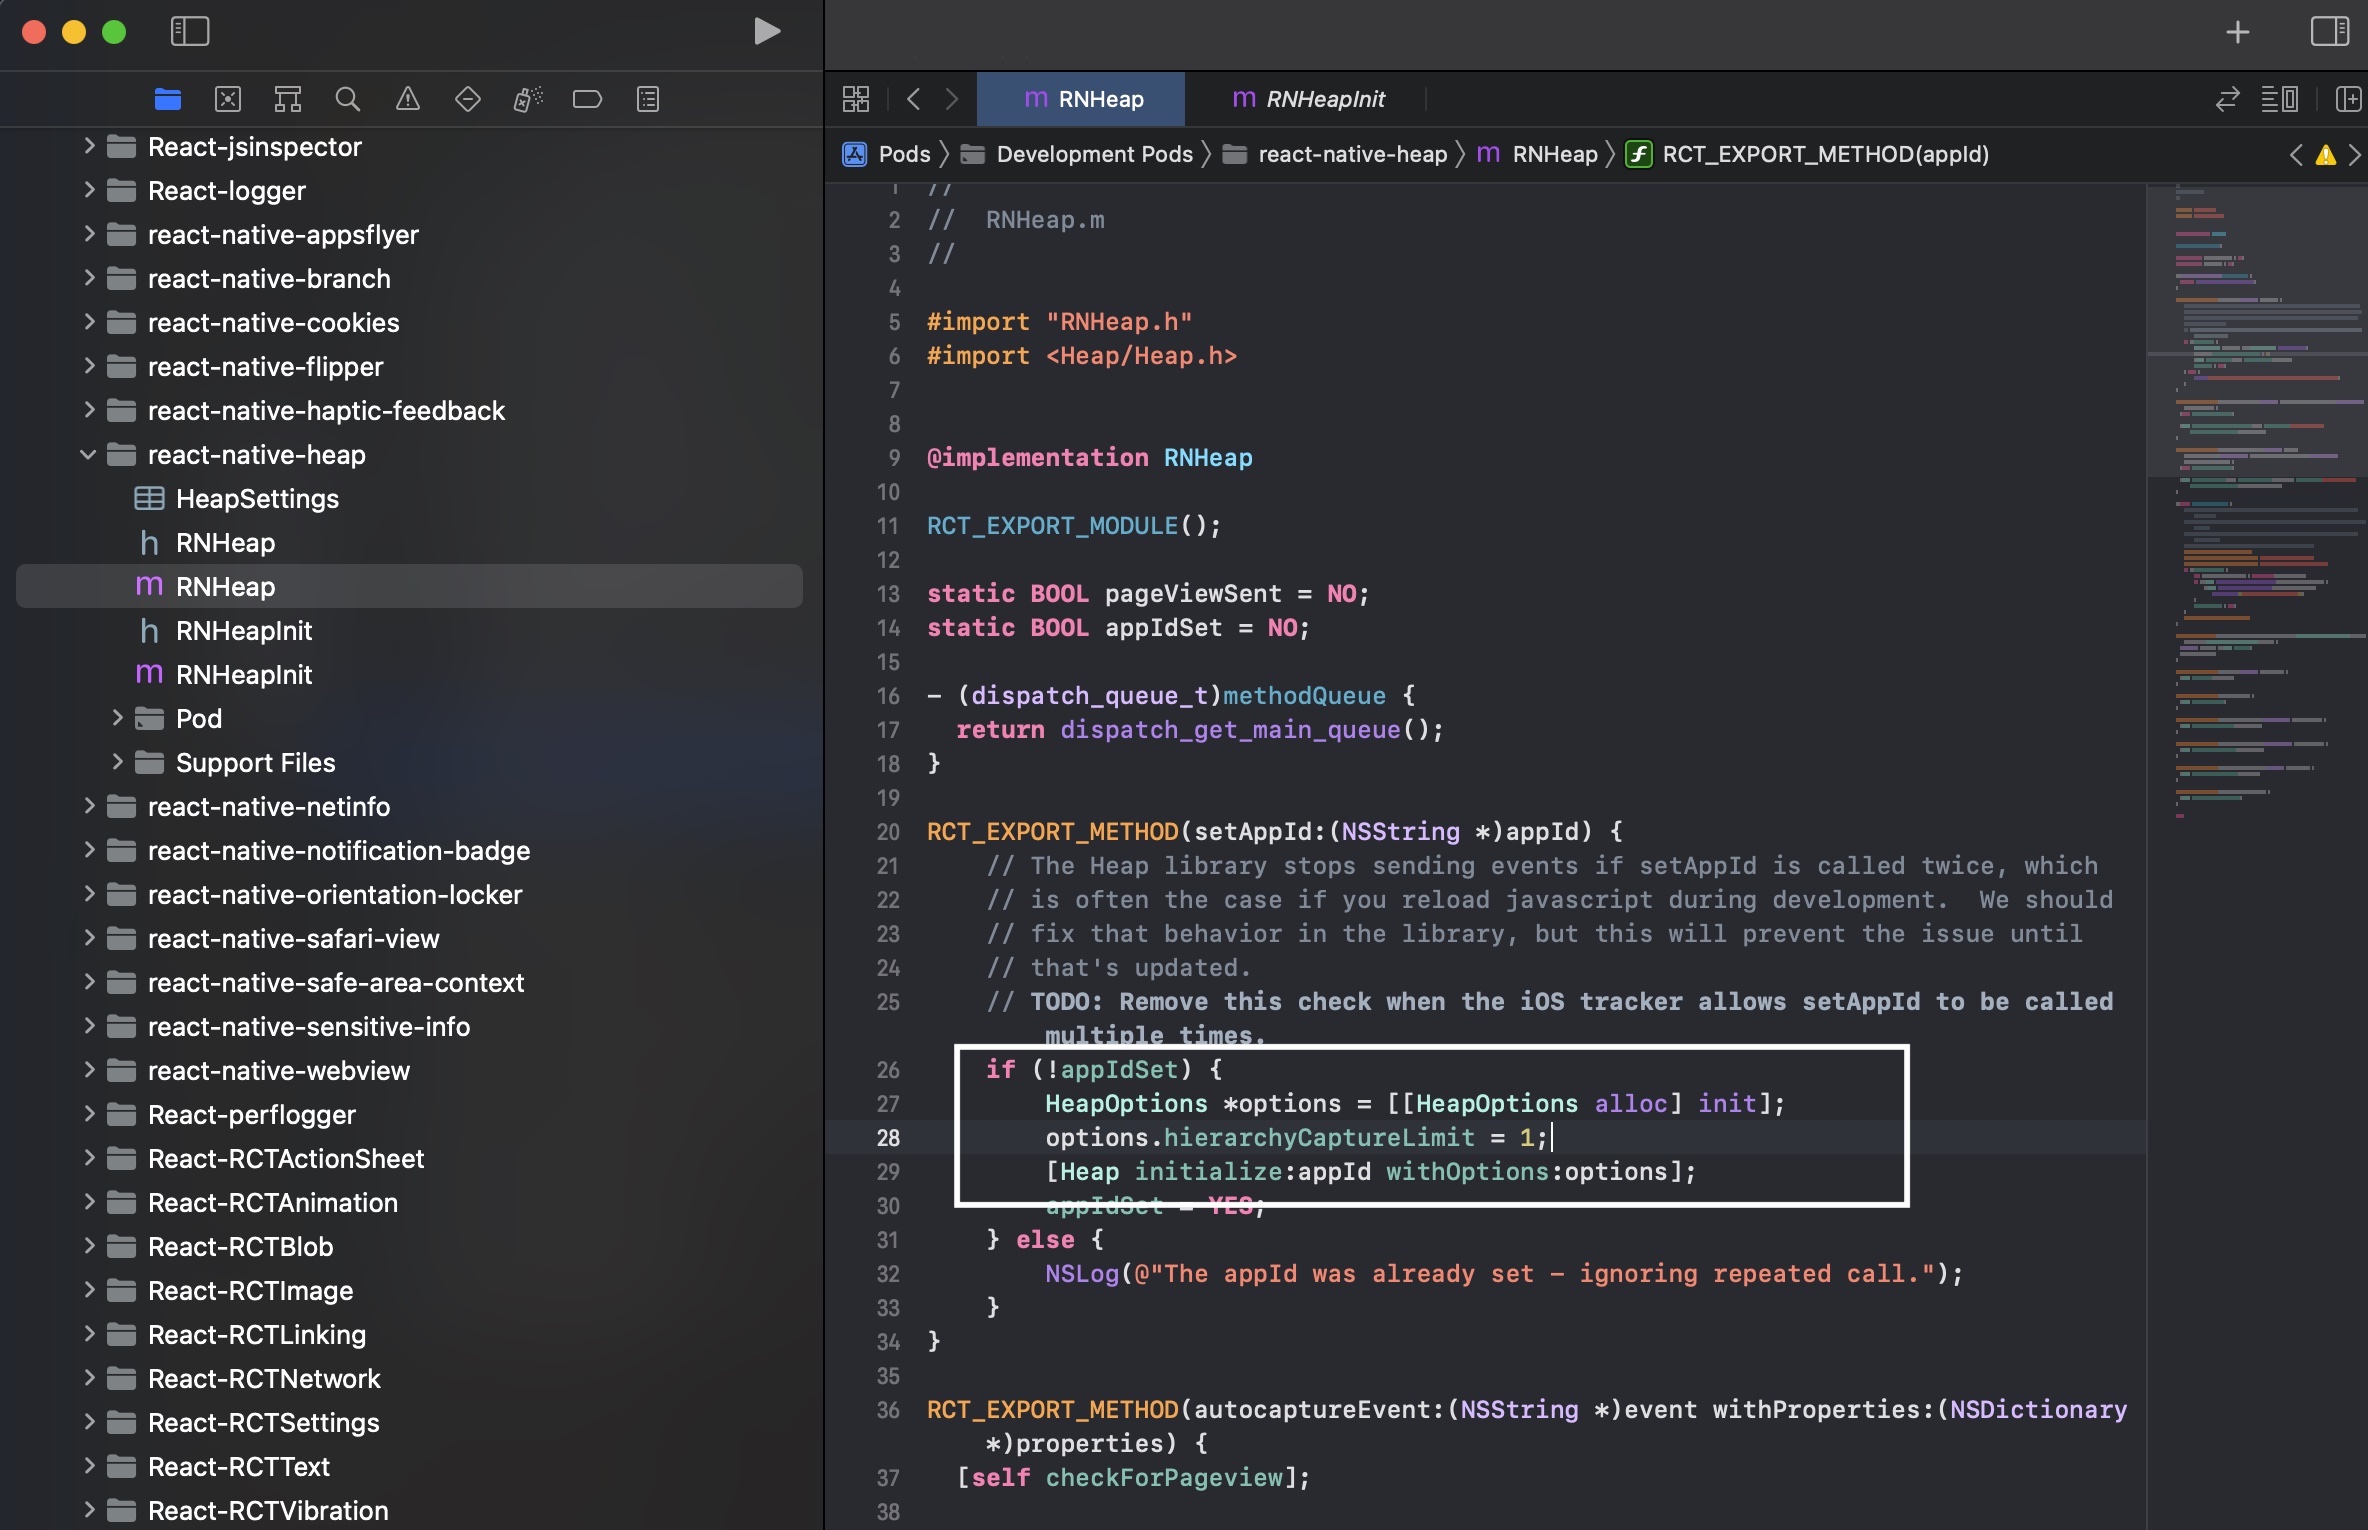Click the Library plus button

(2238, 32)
